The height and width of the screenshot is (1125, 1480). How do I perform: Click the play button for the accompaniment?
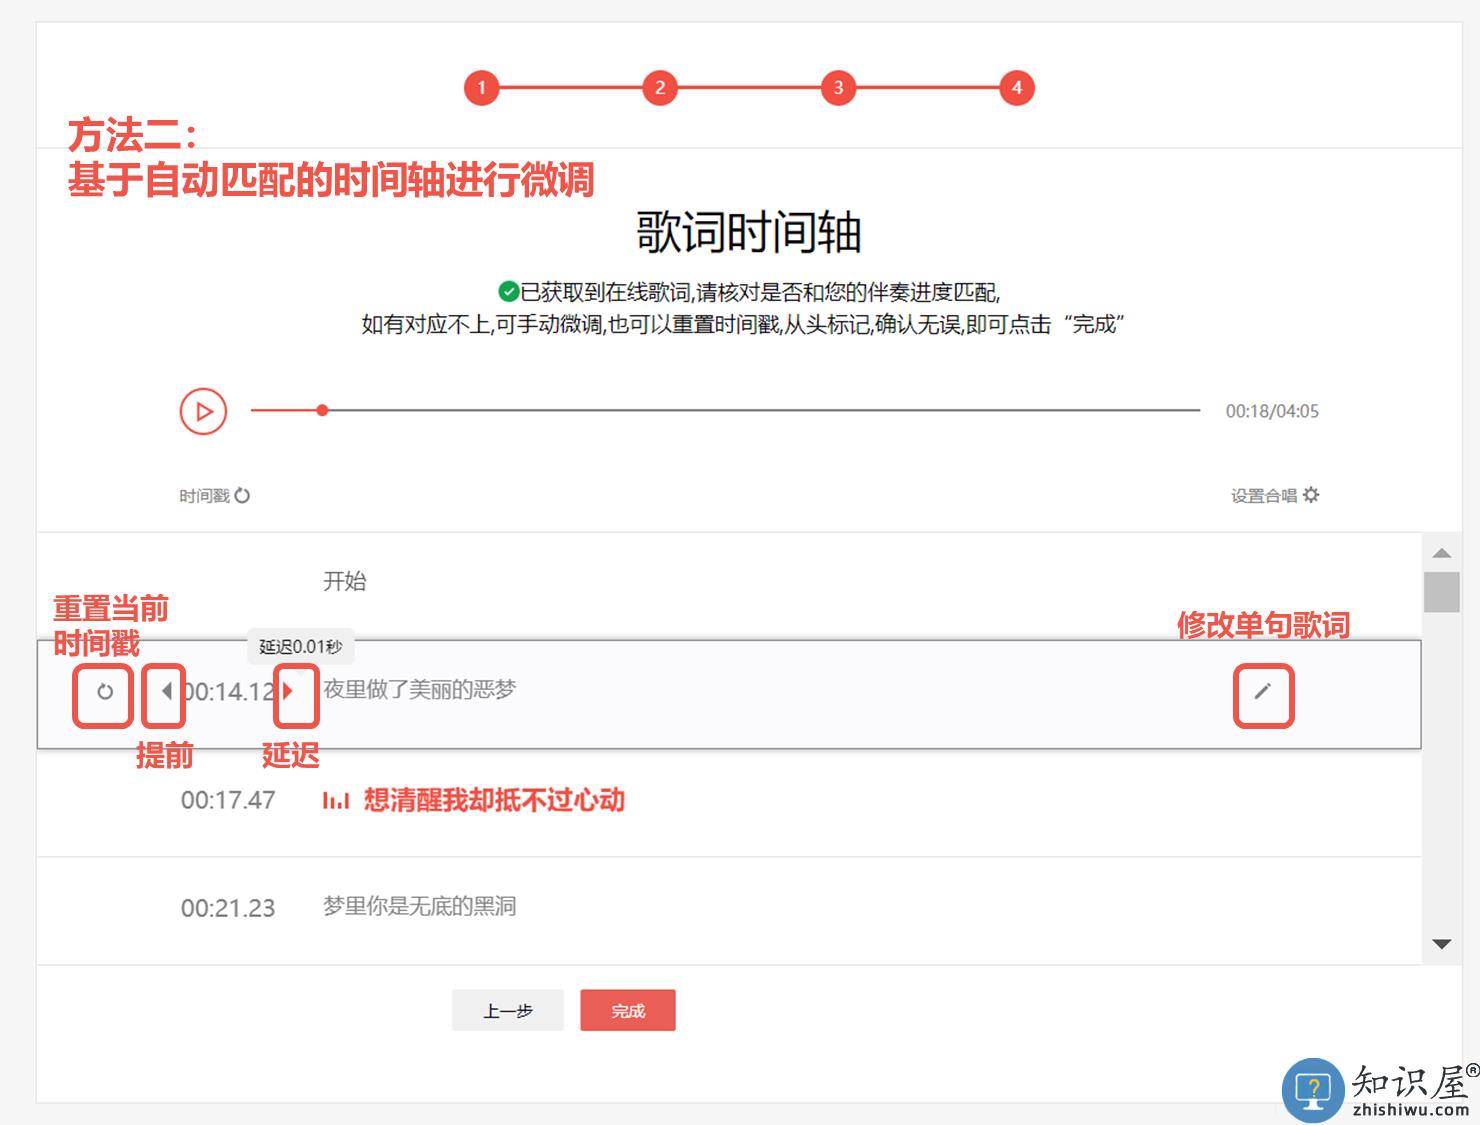pyautogui.click(x=204, y=411)
